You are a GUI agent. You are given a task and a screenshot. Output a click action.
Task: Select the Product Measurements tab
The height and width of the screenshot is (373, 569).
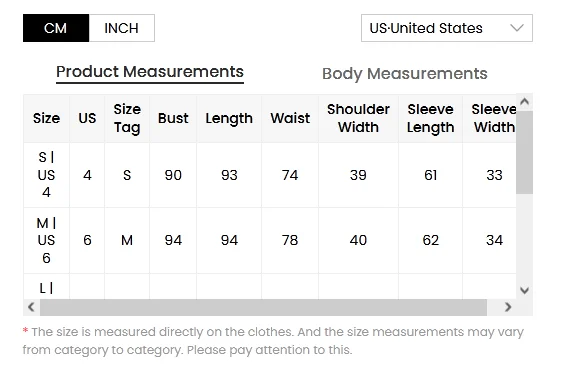point(150,72)
